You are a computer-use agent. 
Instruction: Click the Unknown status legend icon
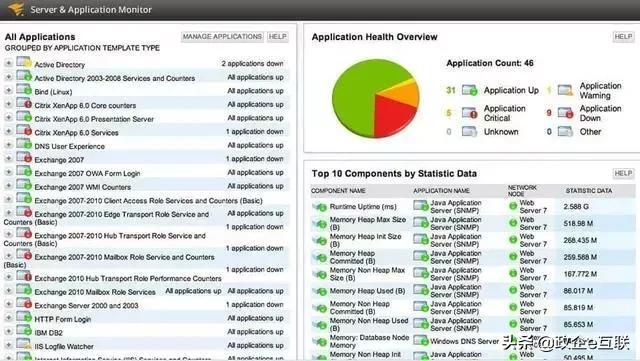tap(469, 131)
